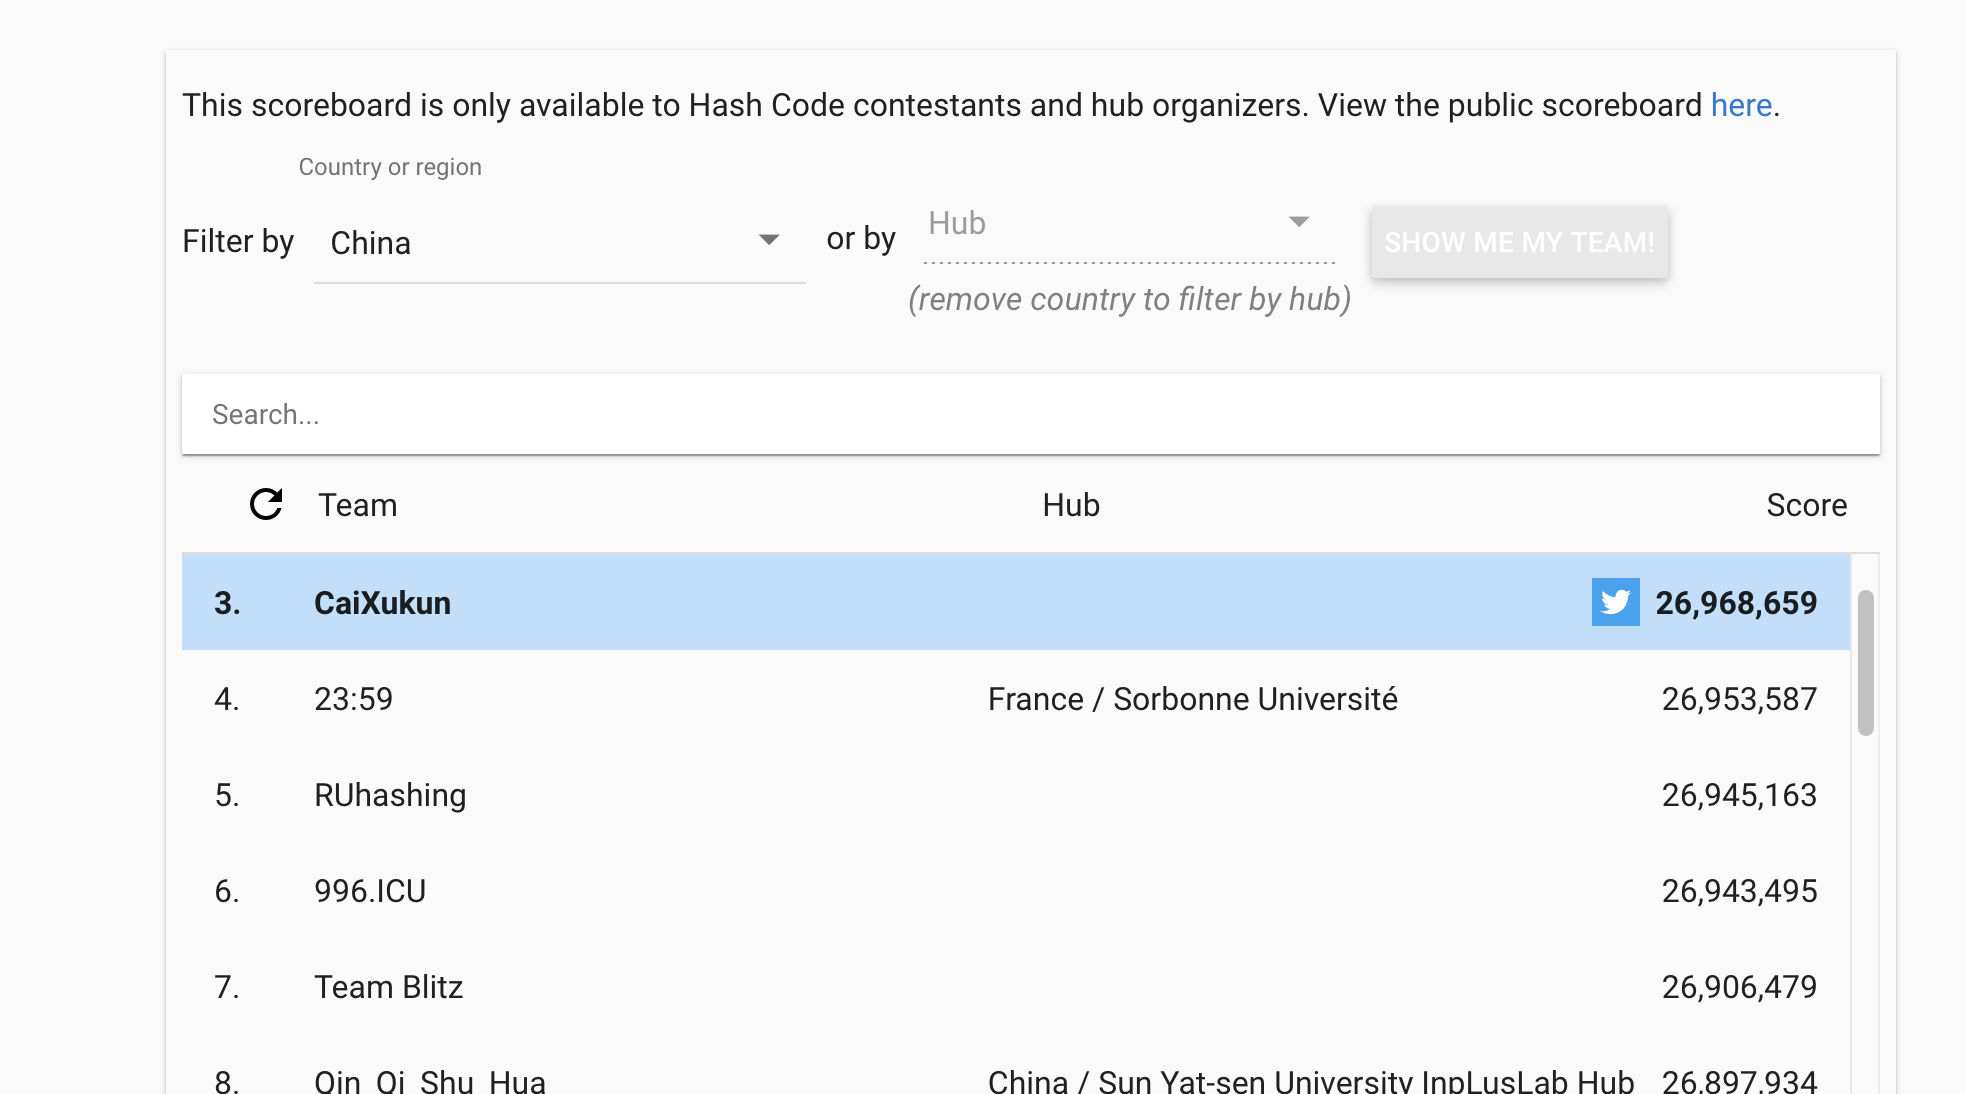Open the Country or region dropdown arrow
Screen dimensions: 1966x1094
[x=768, y=240]
